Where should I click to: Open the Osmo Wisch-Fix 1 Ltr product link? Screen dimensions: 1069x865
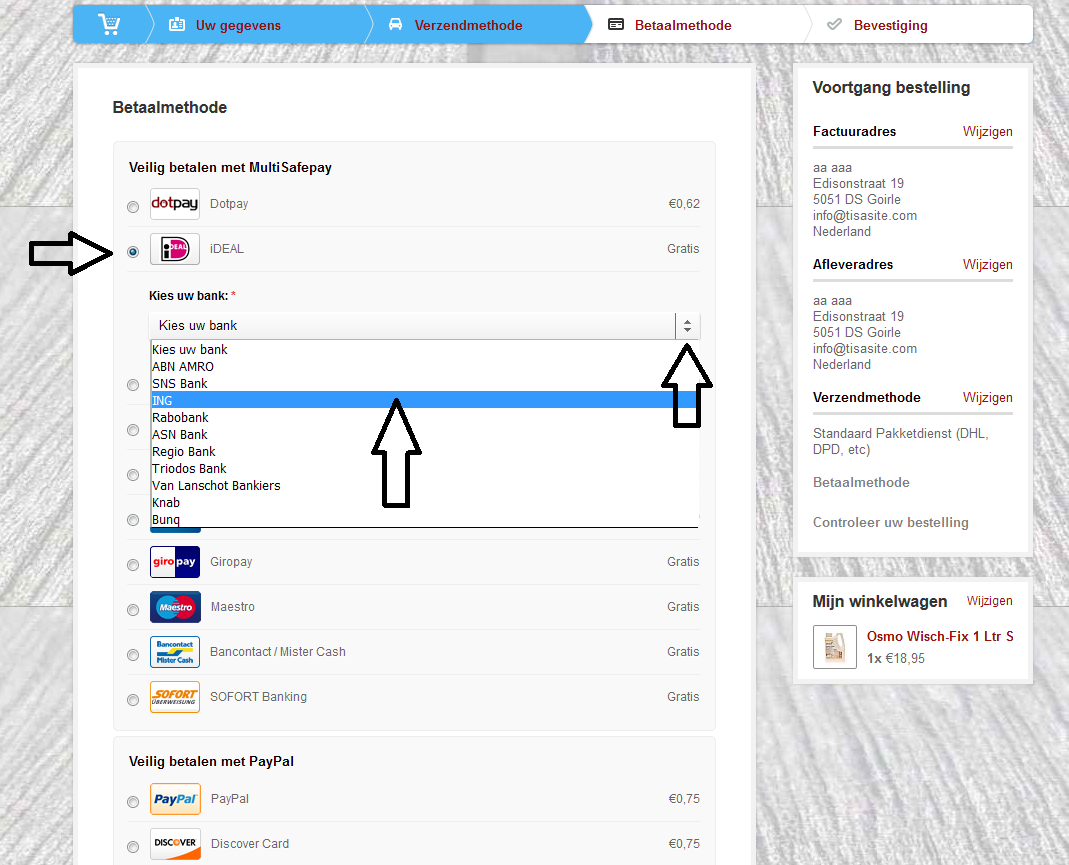(x=939, y=636)
